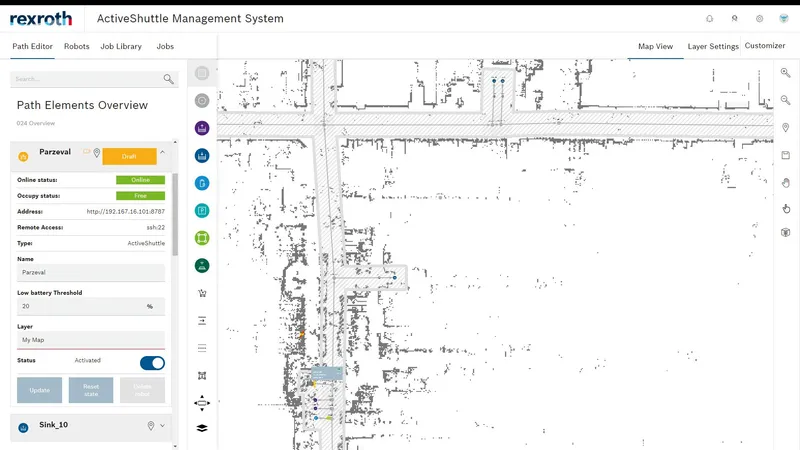The image size is (800, 450).
Task: Switch to Layer Settings tab
Action: tap(713, 46)
